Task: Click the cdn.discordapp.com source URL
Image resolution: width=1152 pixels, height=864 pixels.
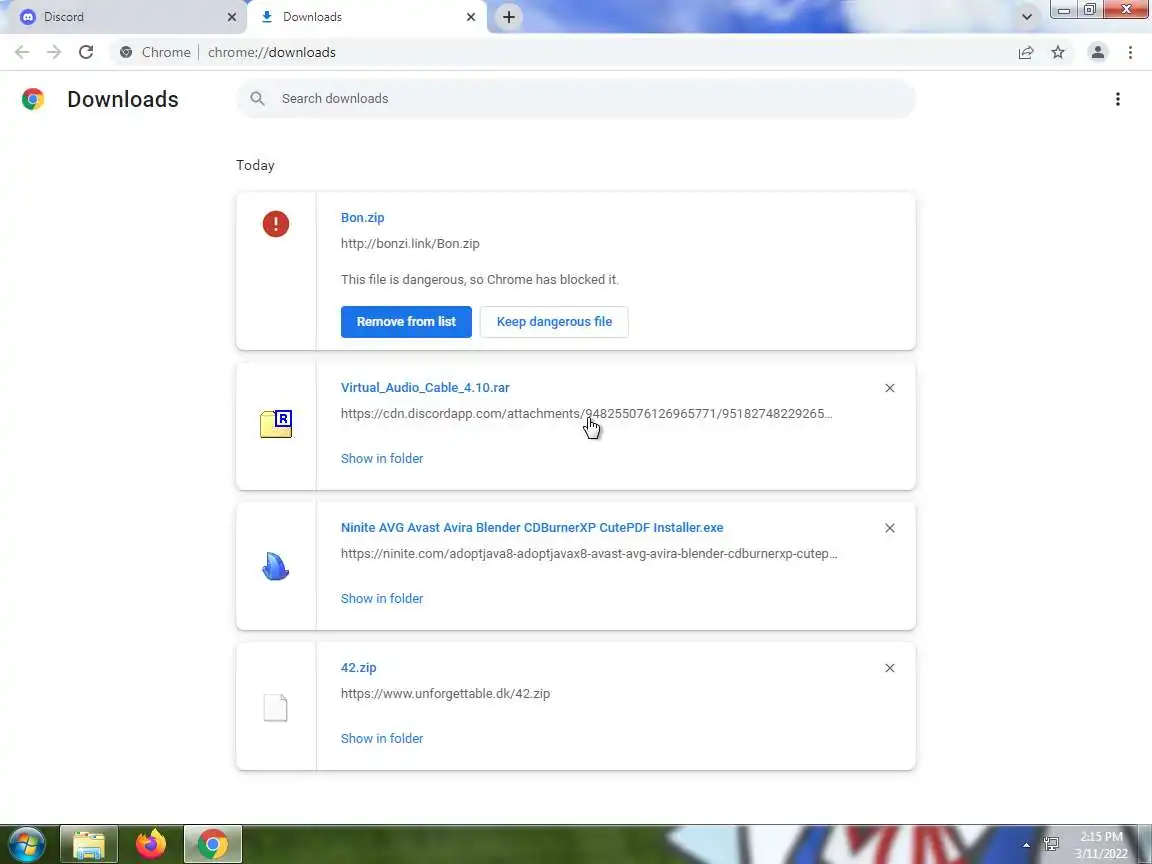Action: pyautogui.click(x=586, y=414)
